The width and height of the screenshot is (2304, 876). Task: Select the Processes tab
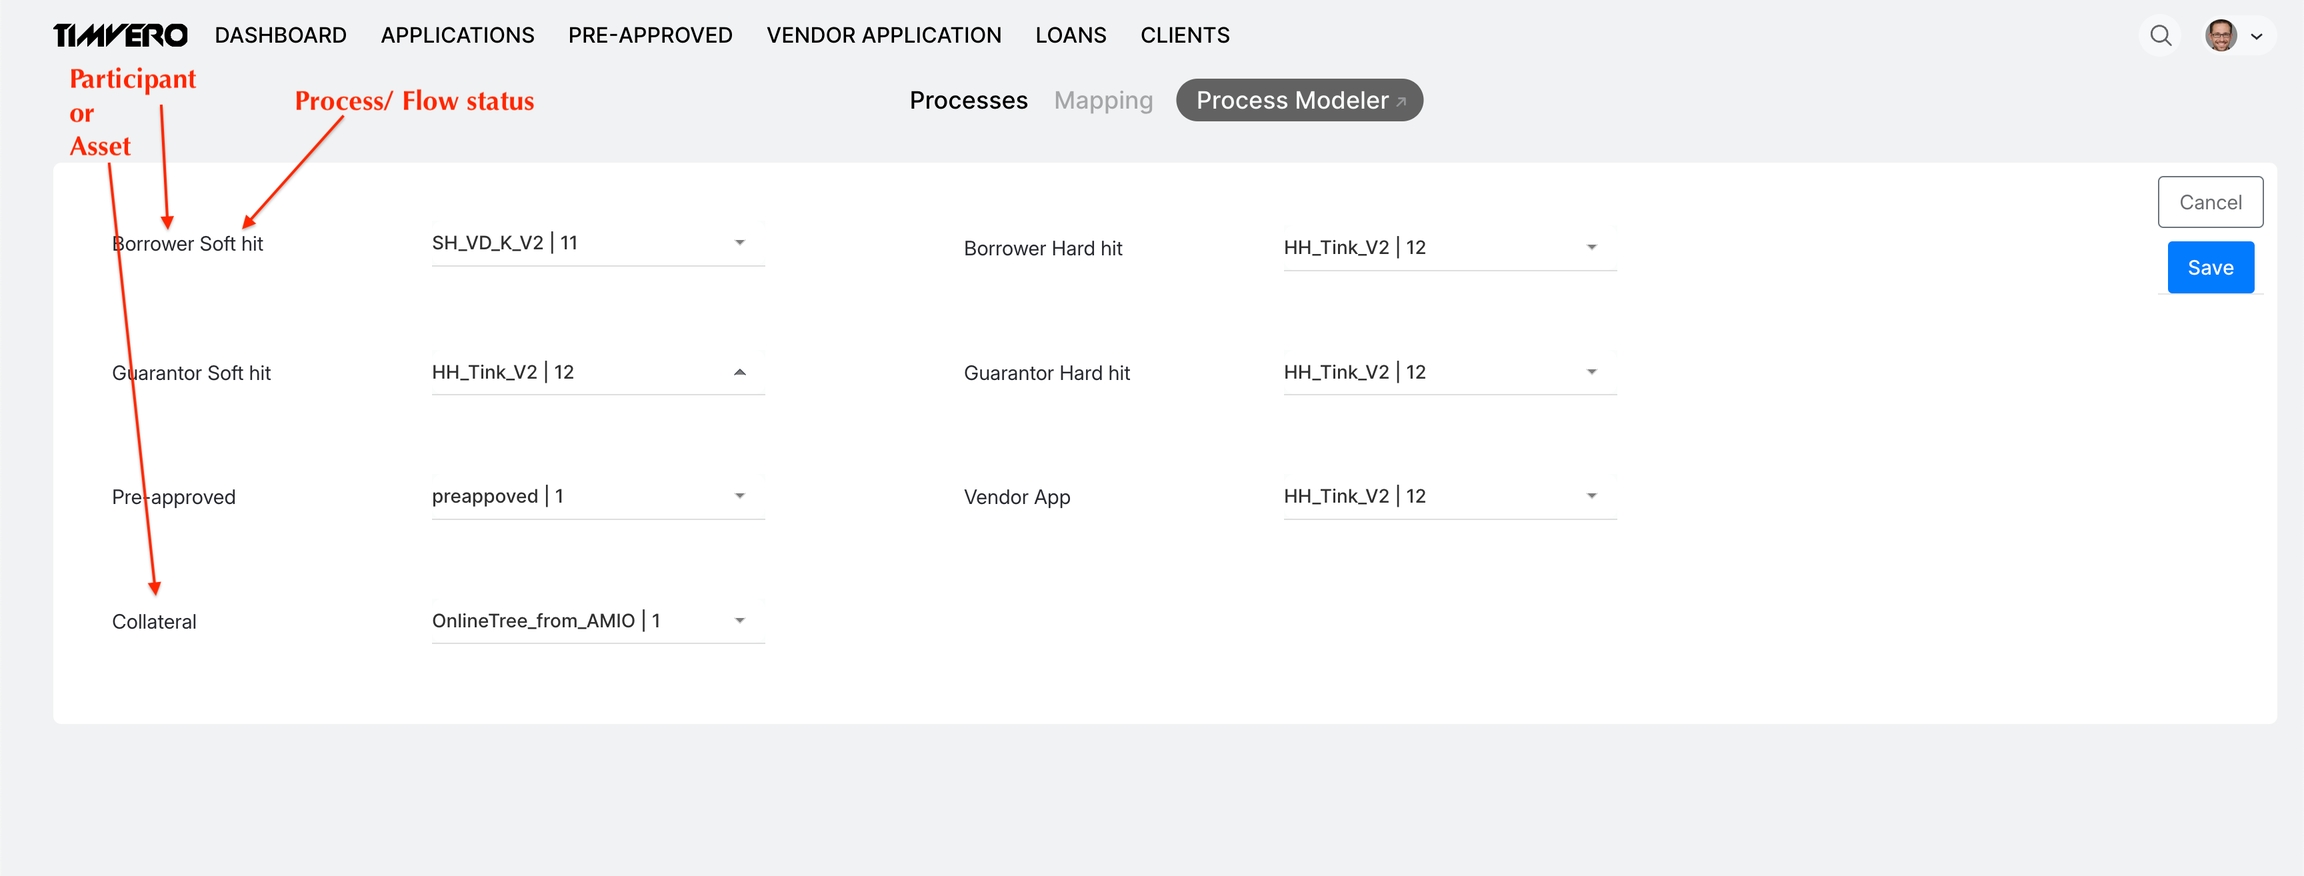point(968,101)
